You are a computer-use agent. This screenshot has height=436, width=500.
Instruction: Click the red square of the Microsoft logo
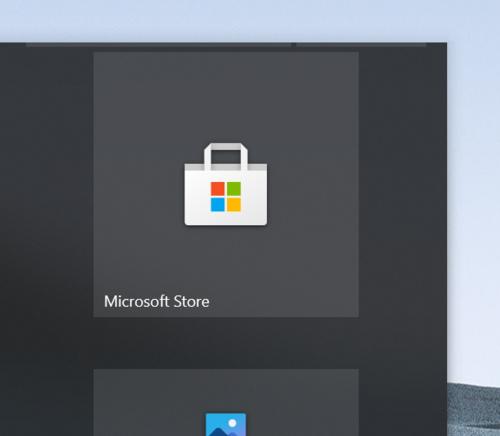217,189
